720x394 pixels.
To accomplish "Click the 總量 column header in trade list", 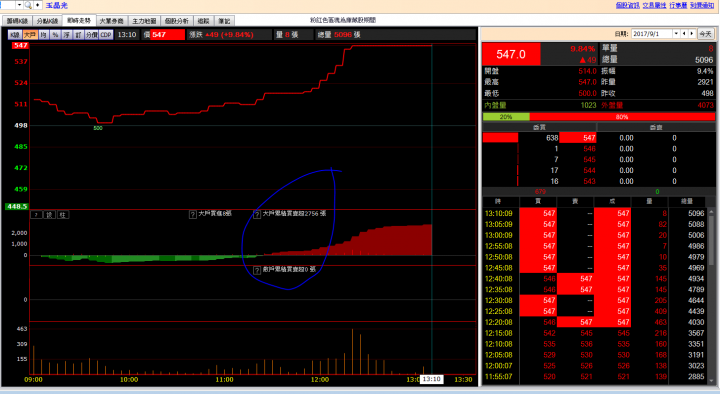I will coord(687,202).
